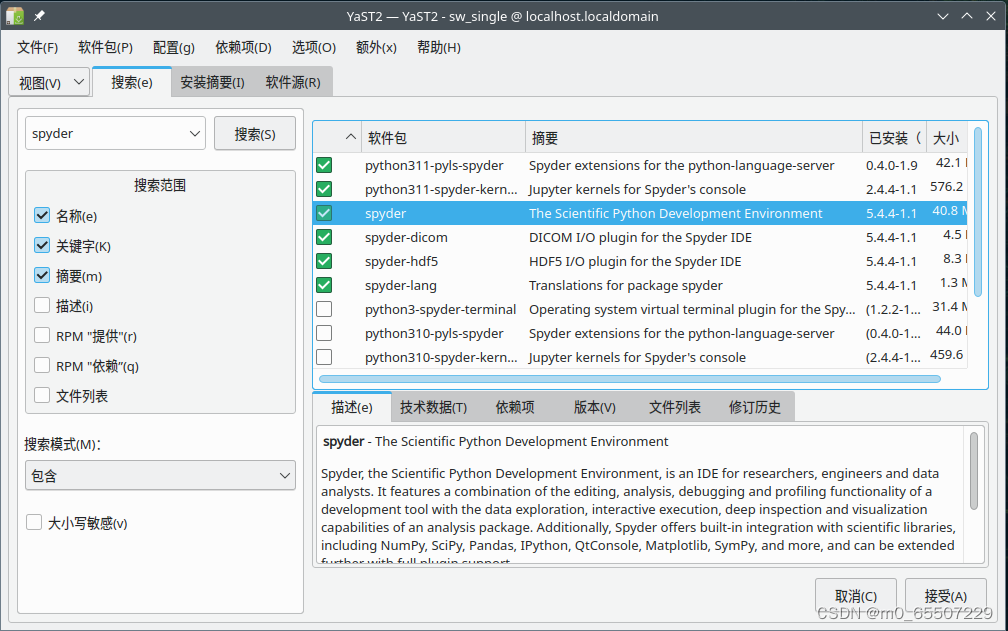
Task: Select the python3-spyder-terminal package row
Action: coord(640,309)
